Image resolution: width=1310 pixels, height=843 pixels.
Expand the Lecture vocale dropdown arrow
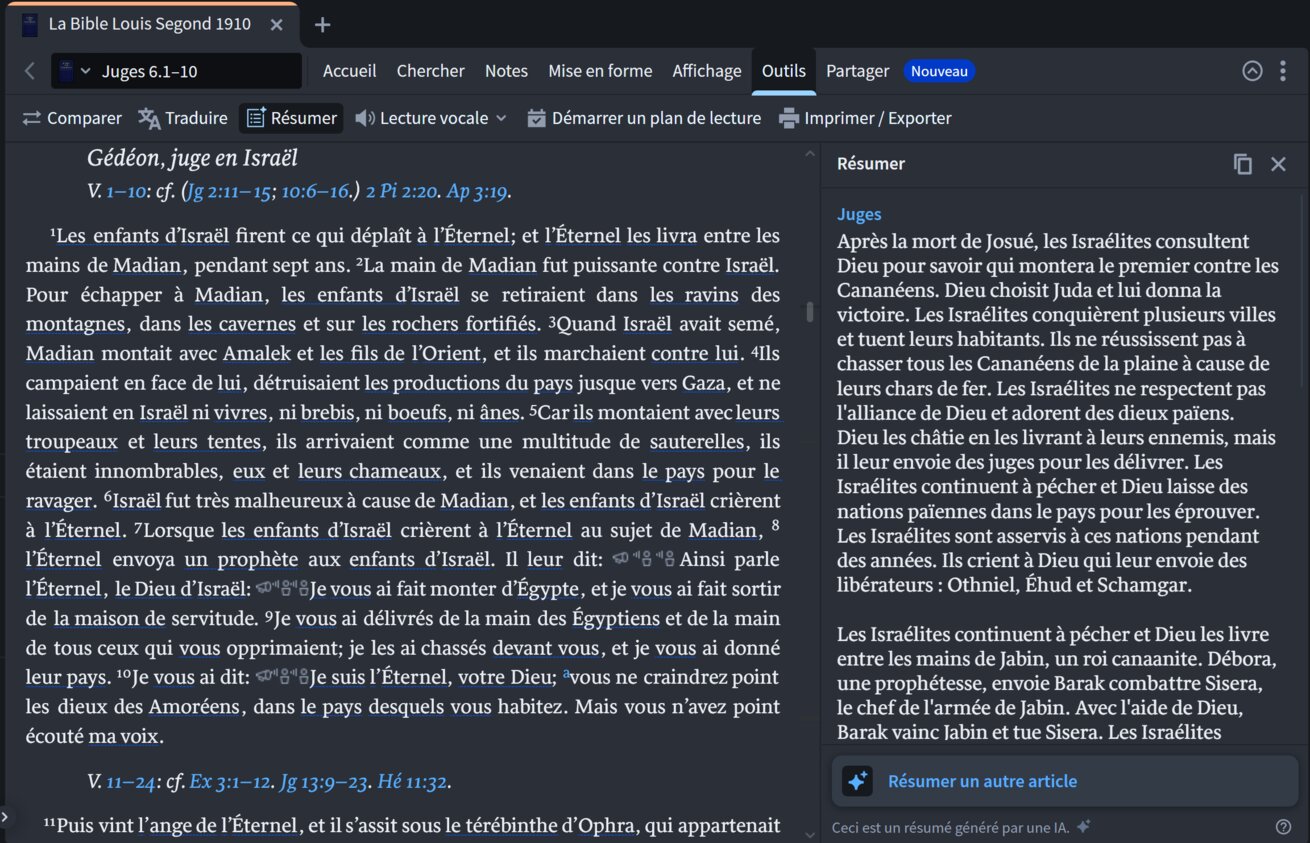(501, 118)
